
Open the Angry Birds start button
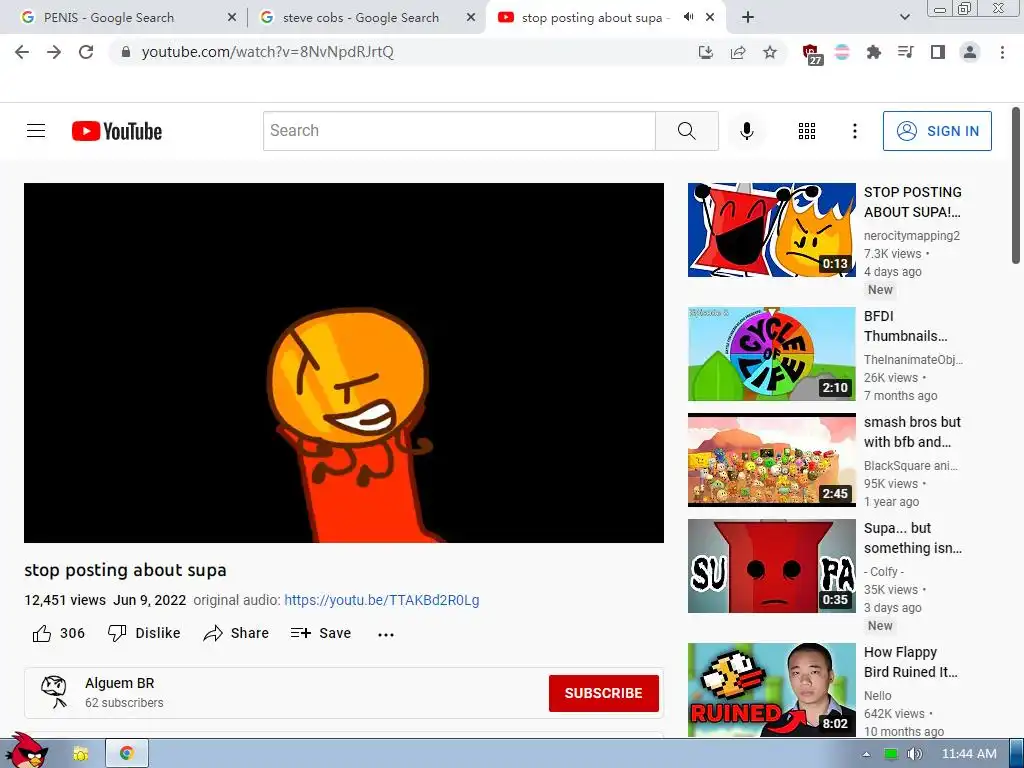pos(25,751)
